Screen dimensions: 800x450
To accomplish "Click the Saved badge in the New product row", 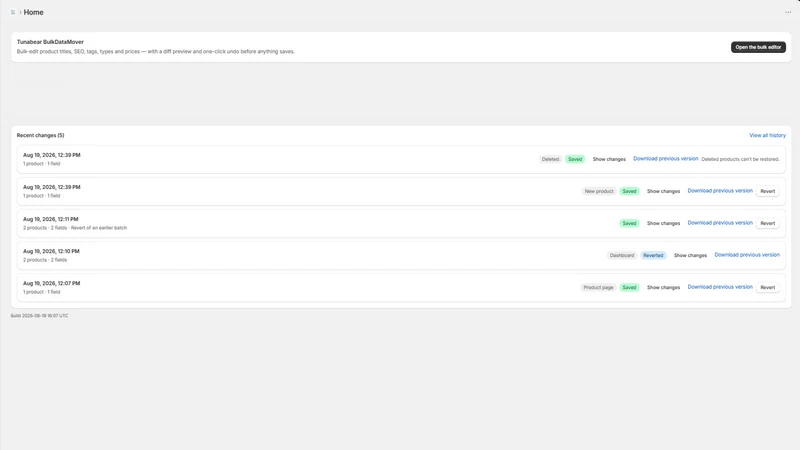I will pos(629,191).
